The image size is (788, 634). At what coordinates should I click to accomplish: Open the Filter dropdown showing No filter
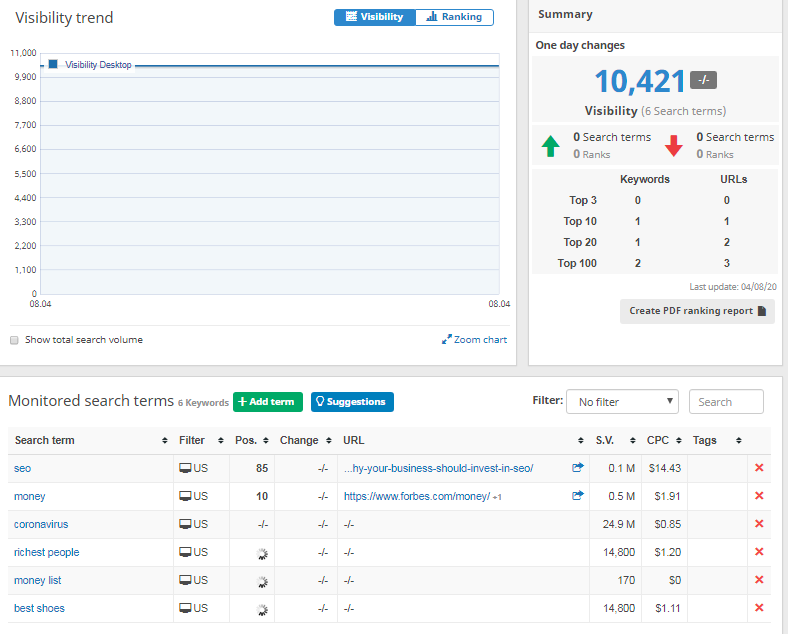(622, 402)
